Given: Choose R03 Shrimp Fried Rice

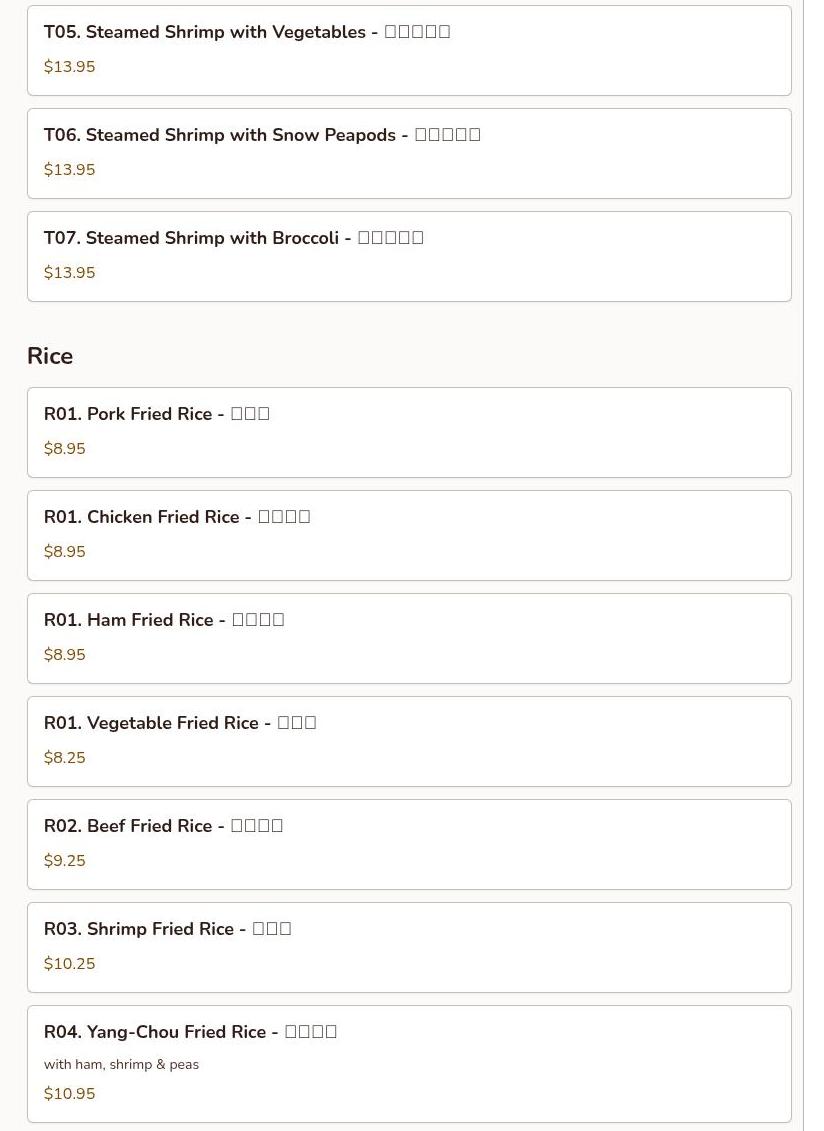Looking at the screenshot, I should pyautogui.click(x=409, y=949).
